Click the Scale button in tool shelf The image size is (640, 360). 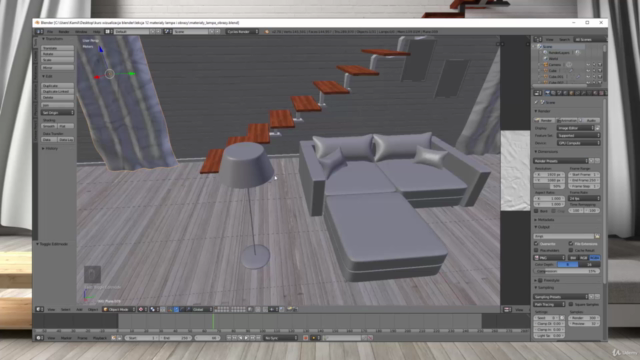[x=58, y=60]
